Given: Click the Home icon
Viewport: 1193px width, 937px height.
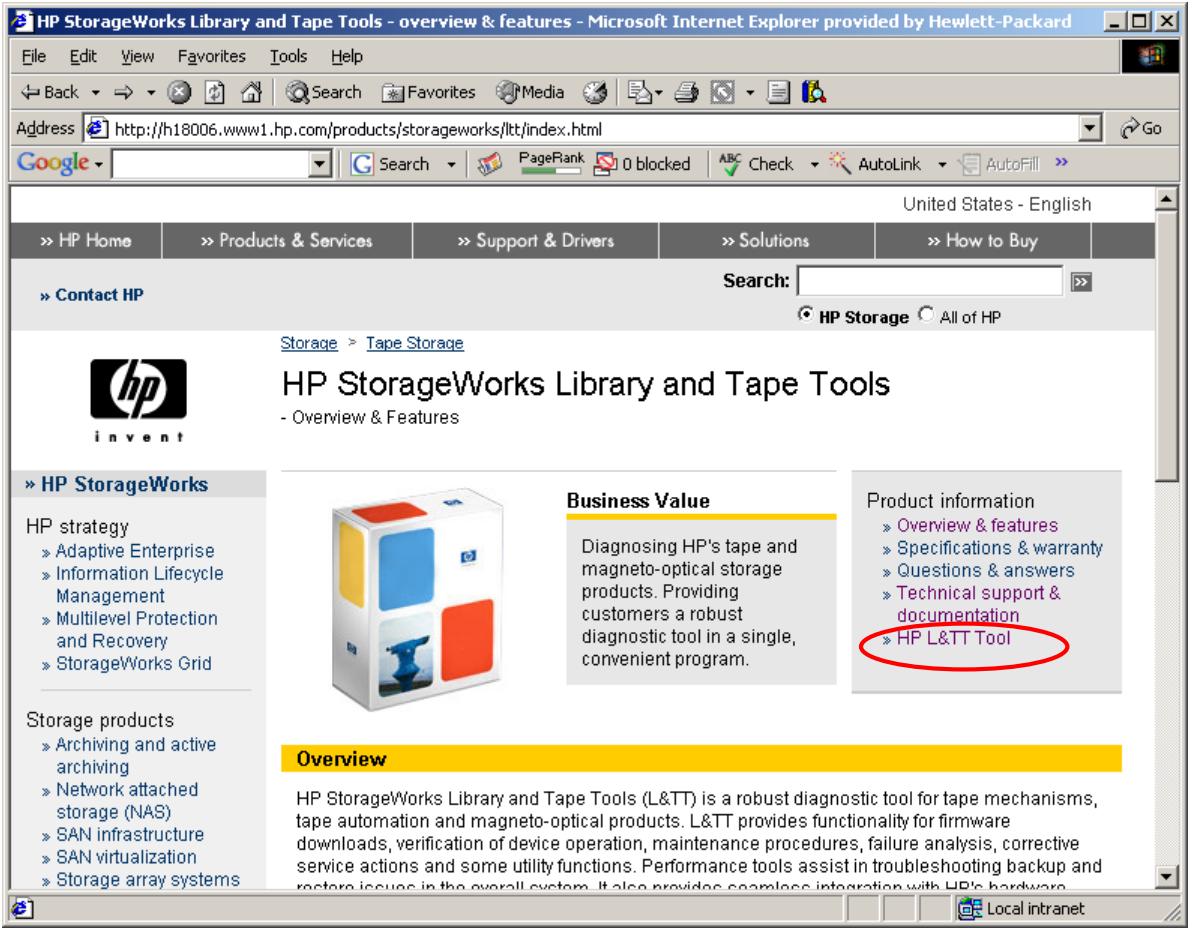Looking at the screenshot, I should pos(251,93).
